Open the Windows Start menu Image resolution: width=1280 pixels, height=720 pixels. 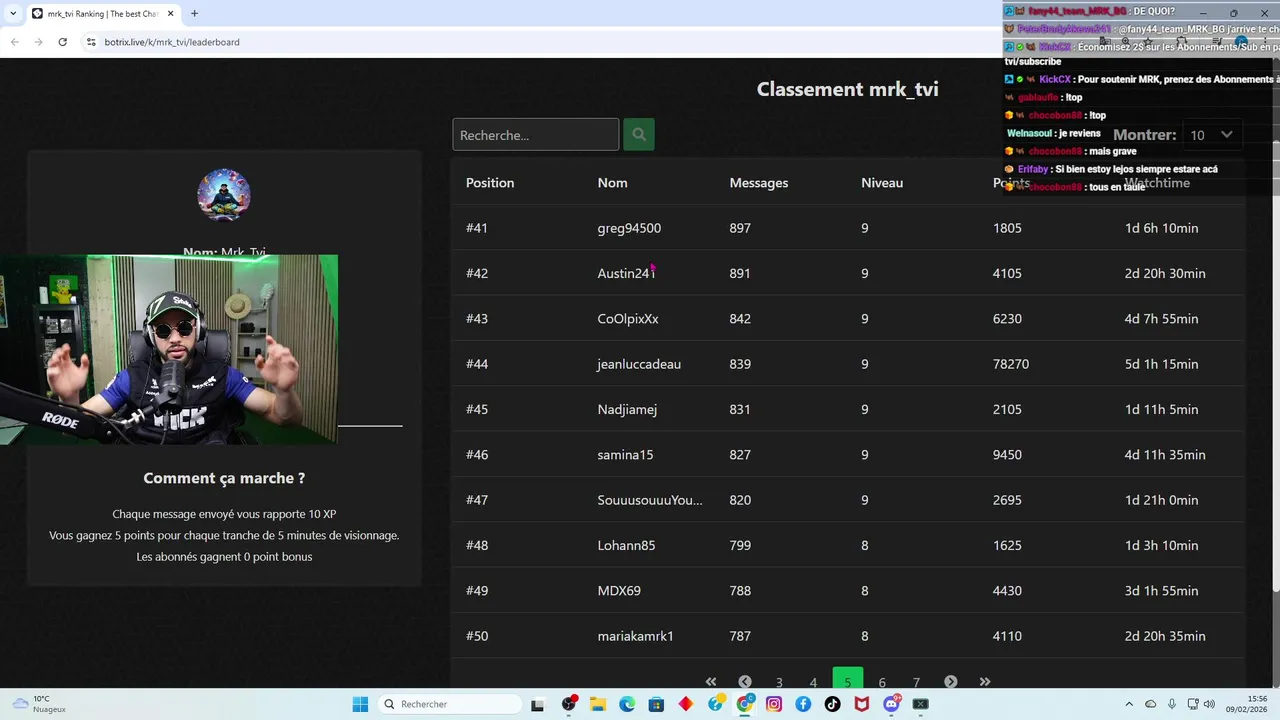360,704
